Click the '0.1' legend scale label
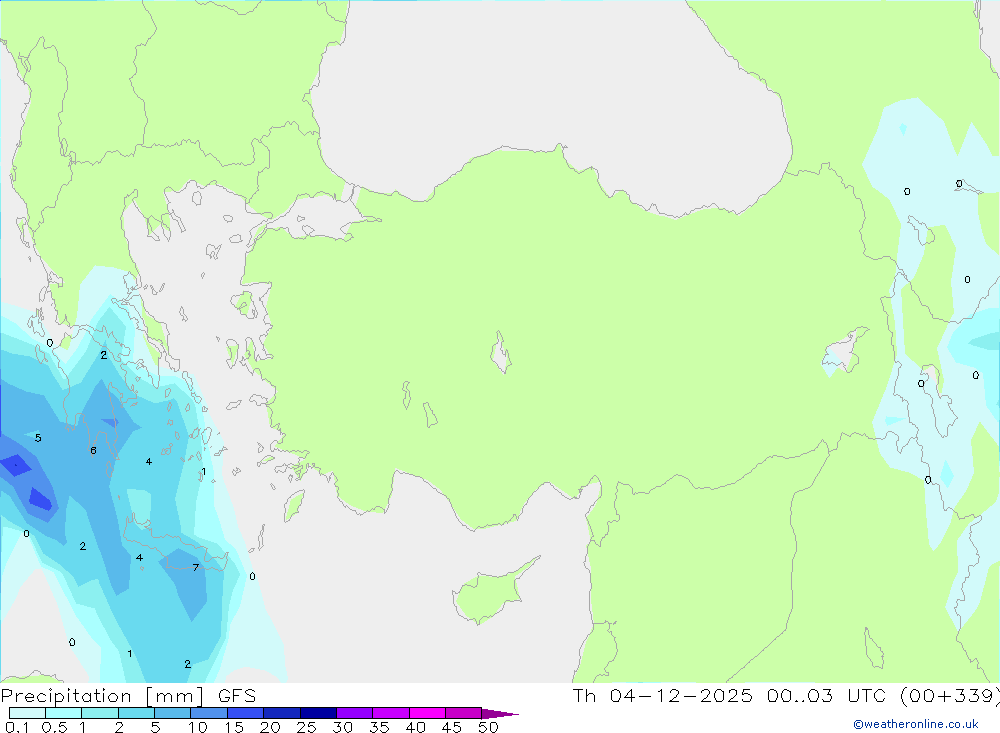Image resolution: width=1000 pixels, height=733 pixels. click(17, 727)
